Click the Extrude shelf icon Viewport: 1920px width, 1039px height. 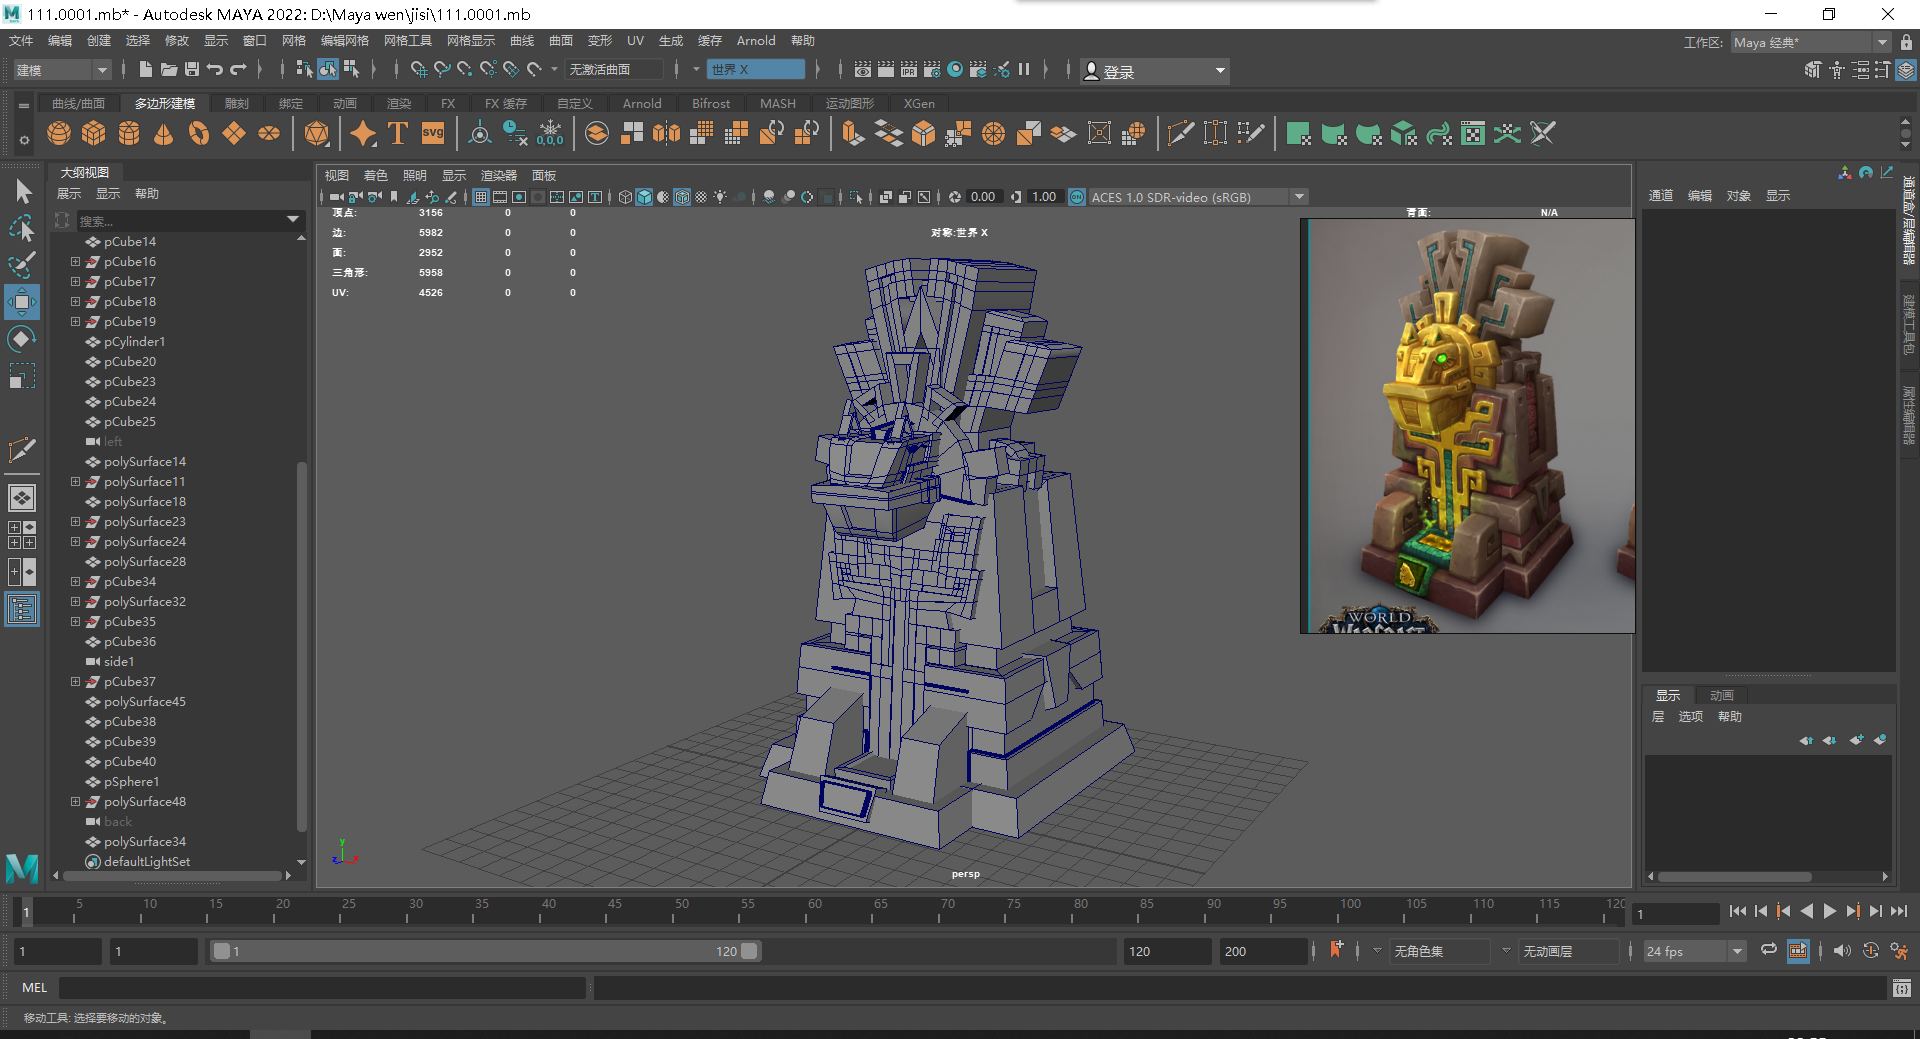tap(853, 133)
